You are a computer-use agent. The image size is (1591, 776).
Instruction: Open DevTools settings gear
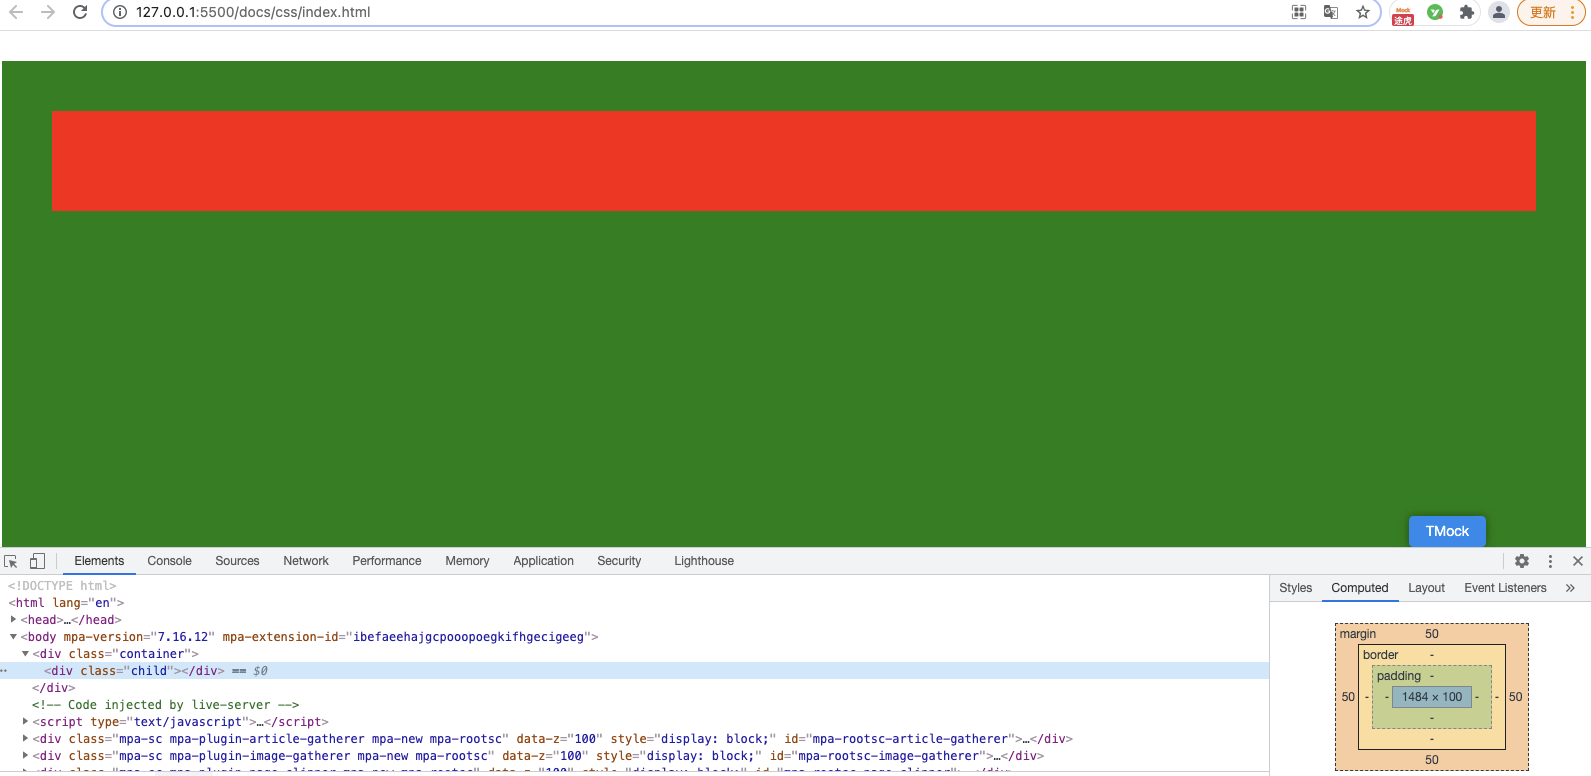(1522, 561)
